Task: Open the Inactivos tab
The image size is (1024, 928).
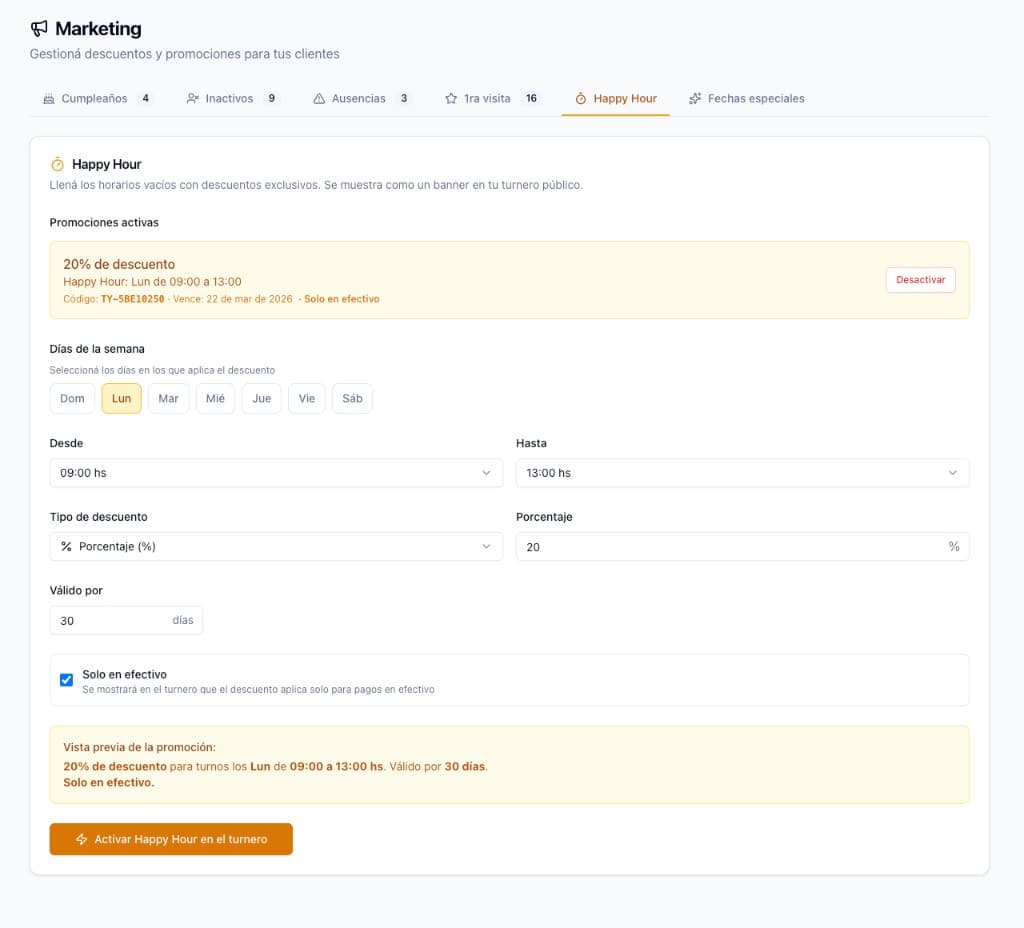Action: [229, 99]
